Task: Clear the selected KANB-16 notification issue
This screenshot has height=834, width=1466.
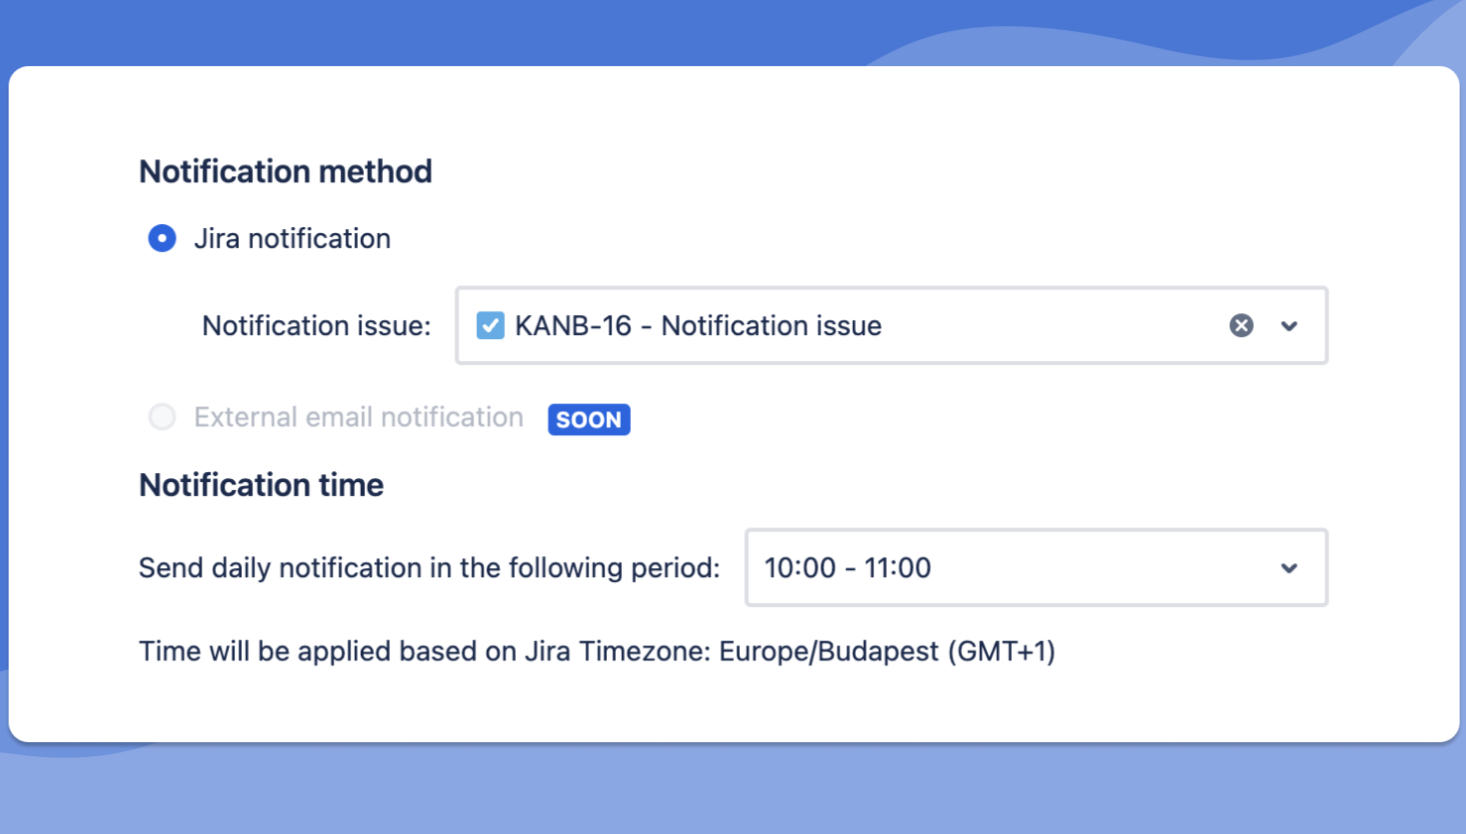Action: [1241, 325]
